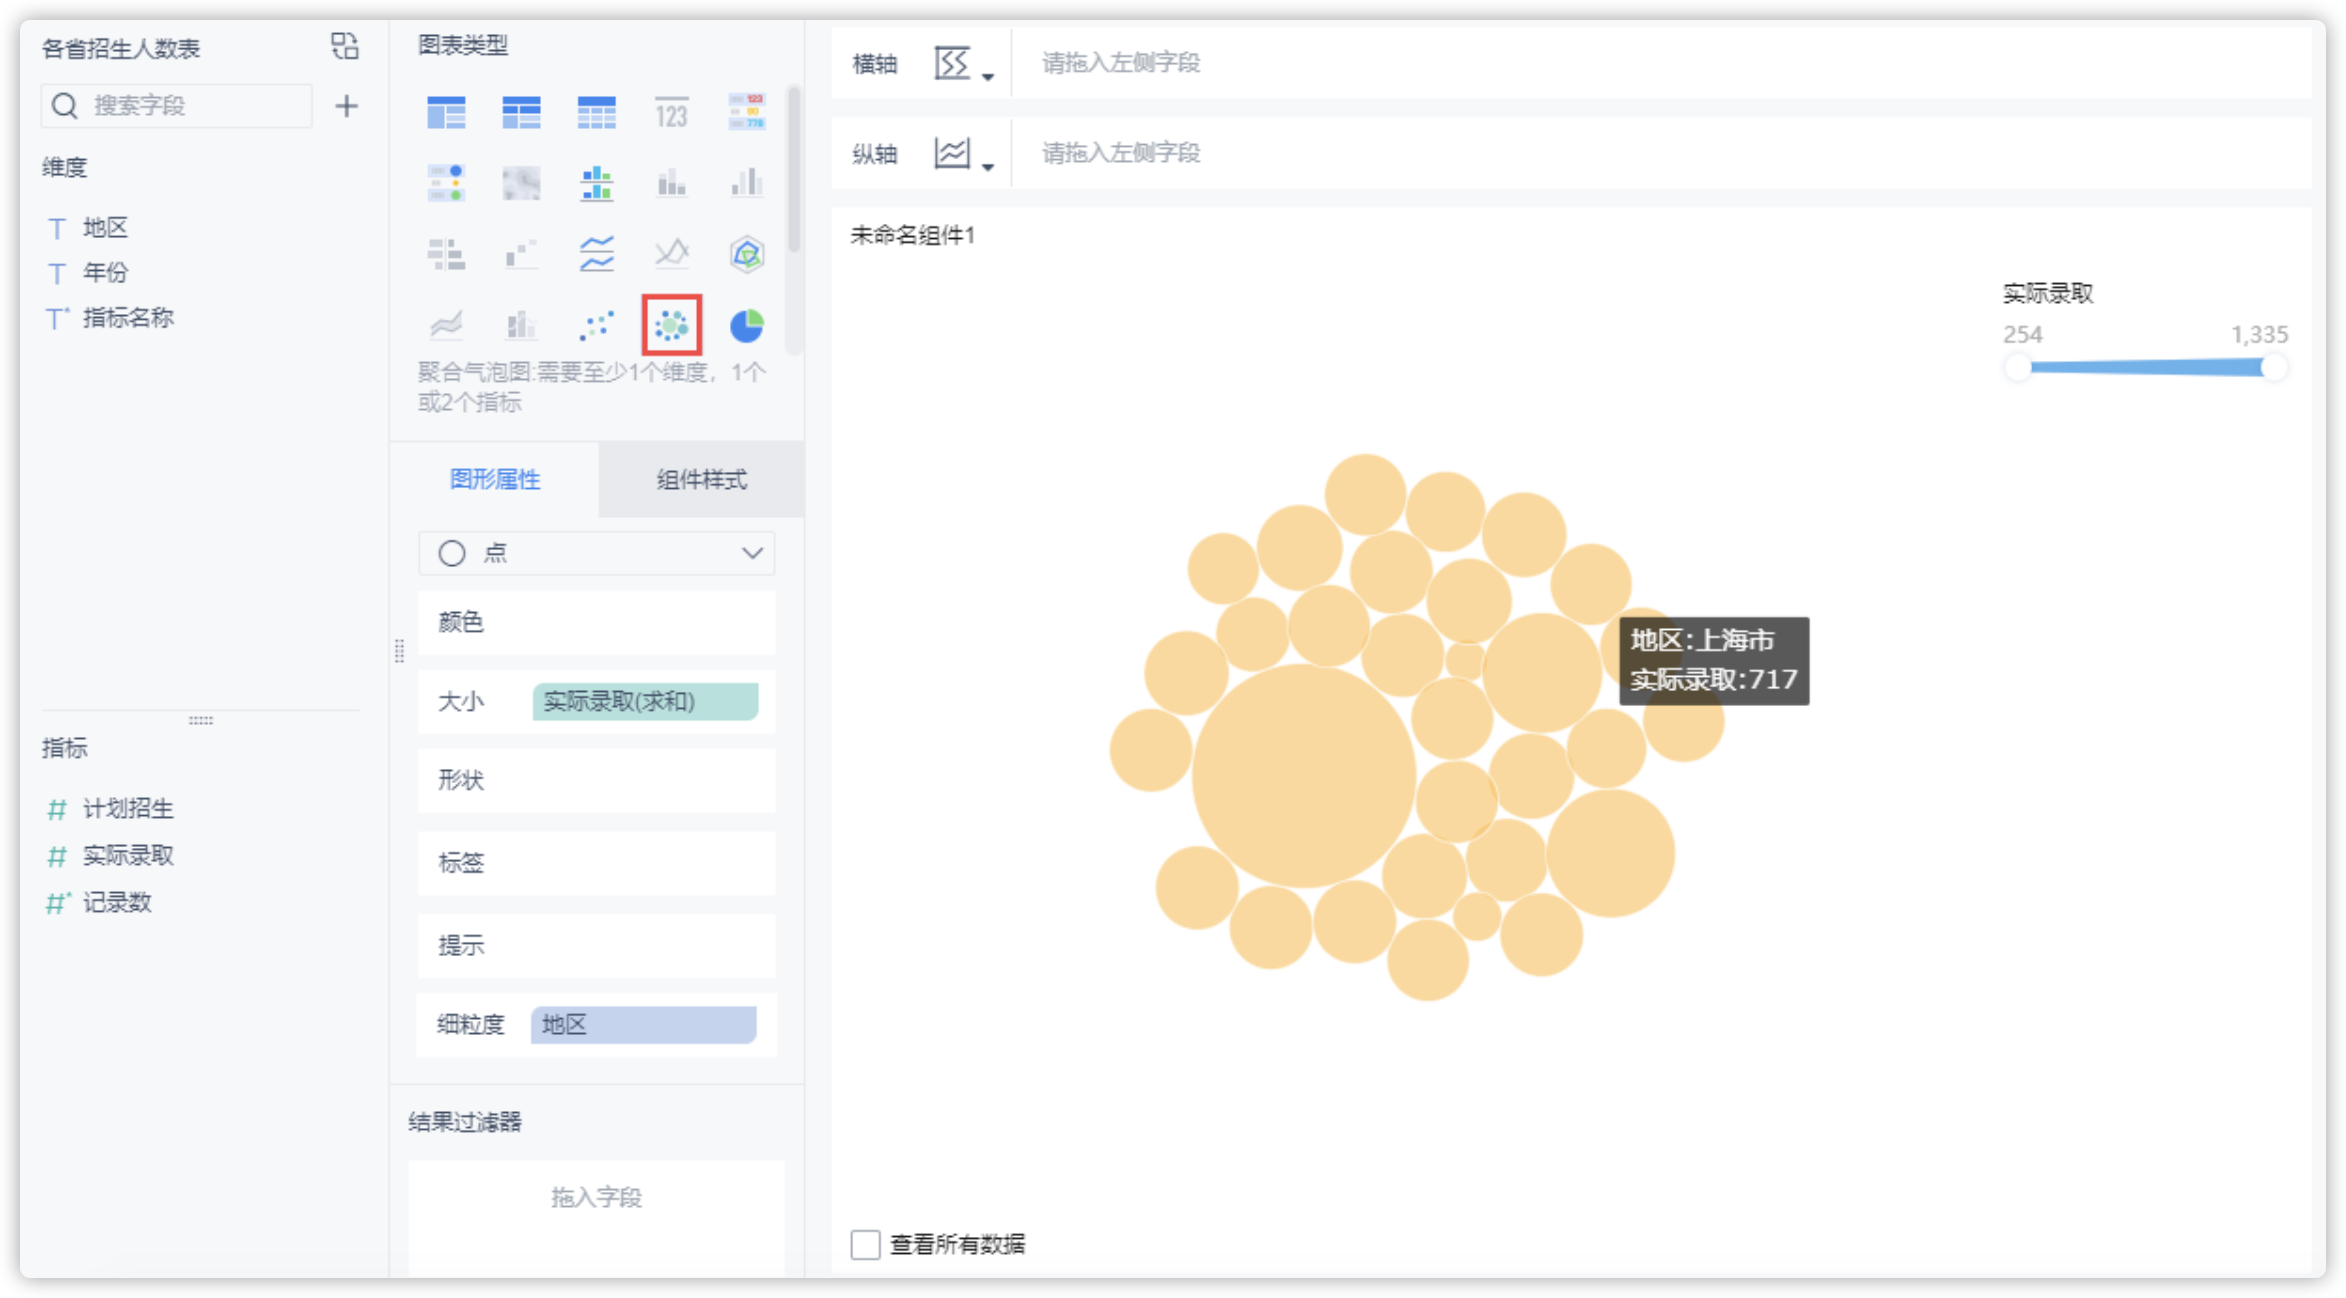This screenshot has height=1298, width=2346.
Task: Click the search magnifier icon
Action: [64, 106]
